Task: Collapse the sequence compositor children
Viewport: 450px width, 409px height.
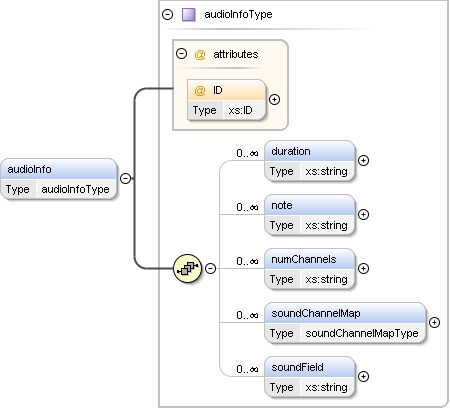Action: click(x=210, y=268)
